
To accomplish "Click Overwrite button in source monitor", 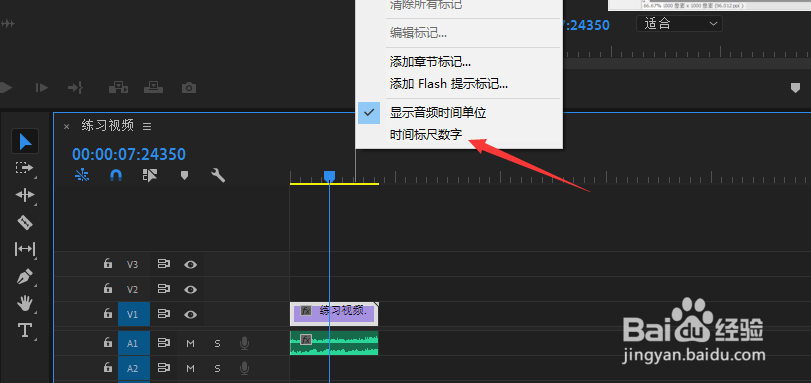I will (154, 87).
